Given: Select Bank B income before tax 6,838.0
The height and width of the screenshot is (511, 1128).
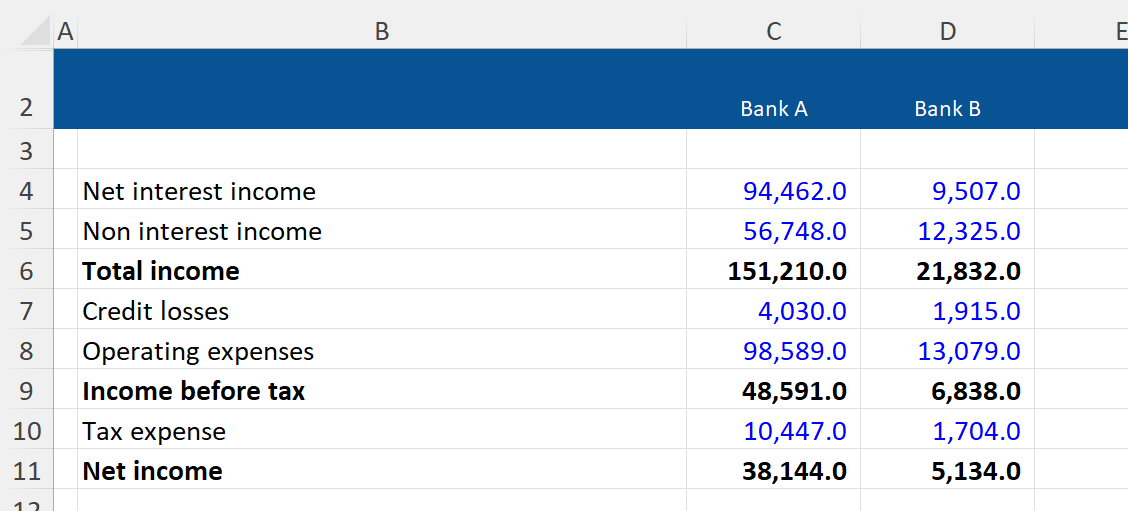Looking at the screenshot, I should [x=975, y=391].
